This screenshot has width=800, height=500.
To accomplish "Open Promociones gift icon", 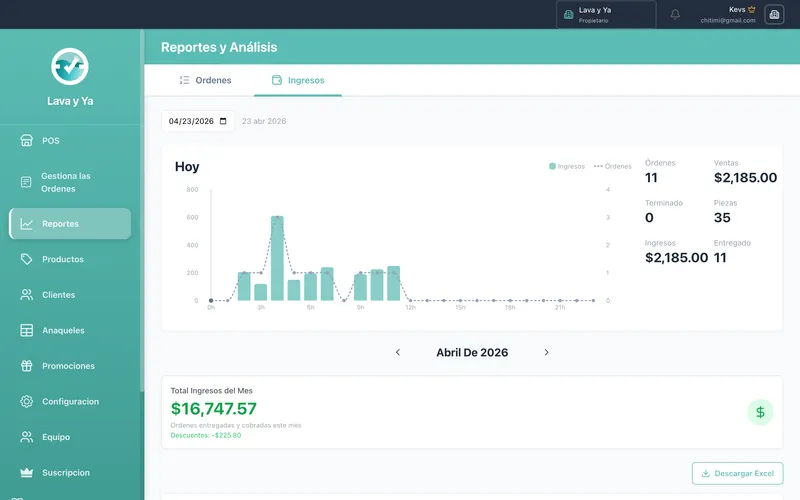I will (27, 366).
